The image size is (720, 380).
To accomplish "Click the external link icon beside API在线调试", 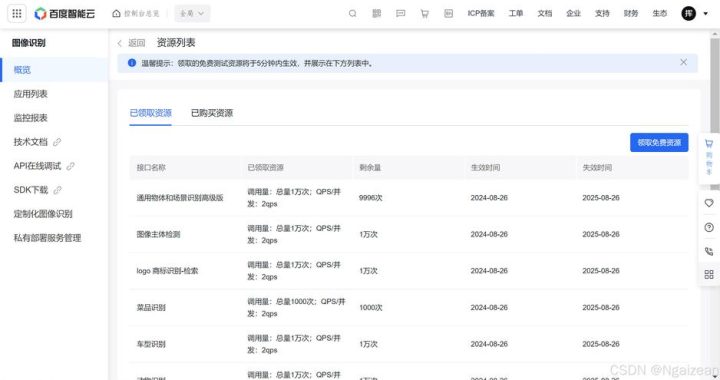I will tap(70, 166).
